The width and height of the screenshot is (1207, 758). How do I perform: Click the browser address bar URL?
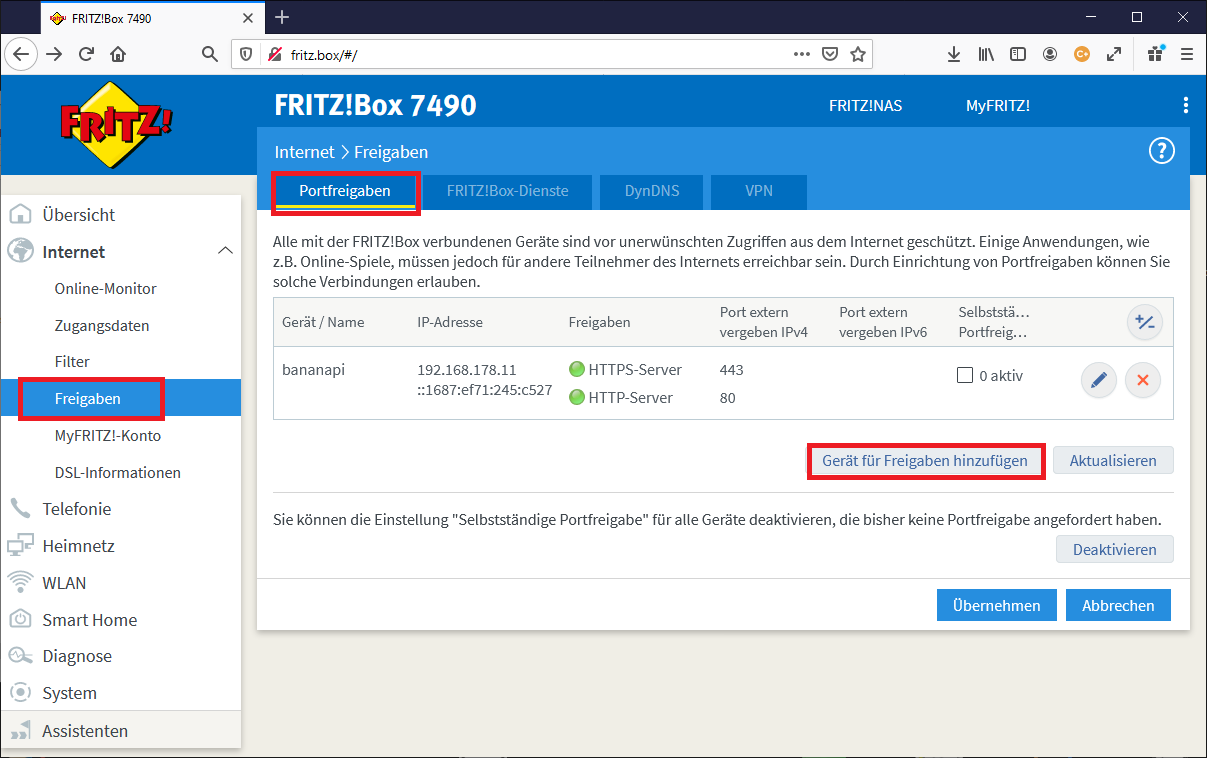click(x=323, y=54)
